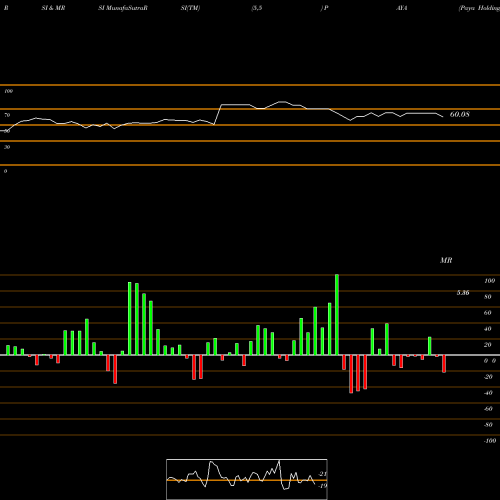Viewport: 500px width, 500px height.
Task: Click the MR value label 5.86
Action: [463, 293]
